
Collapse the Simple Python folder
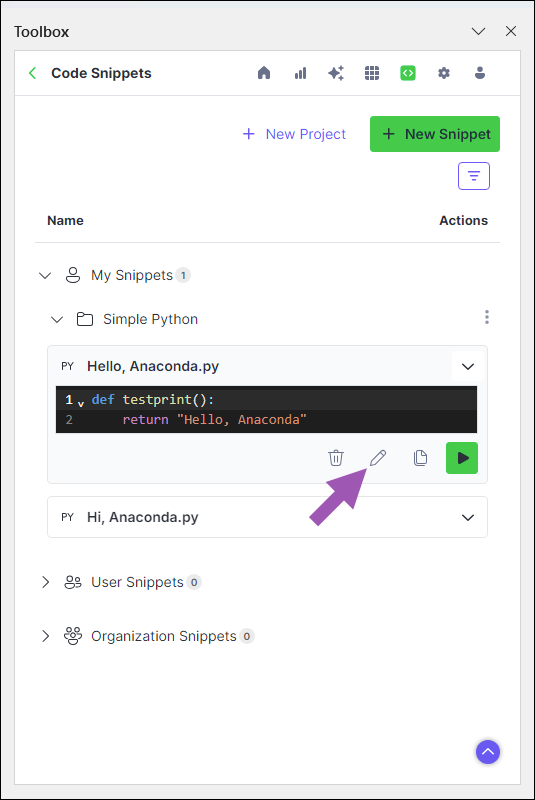(57, 319)
